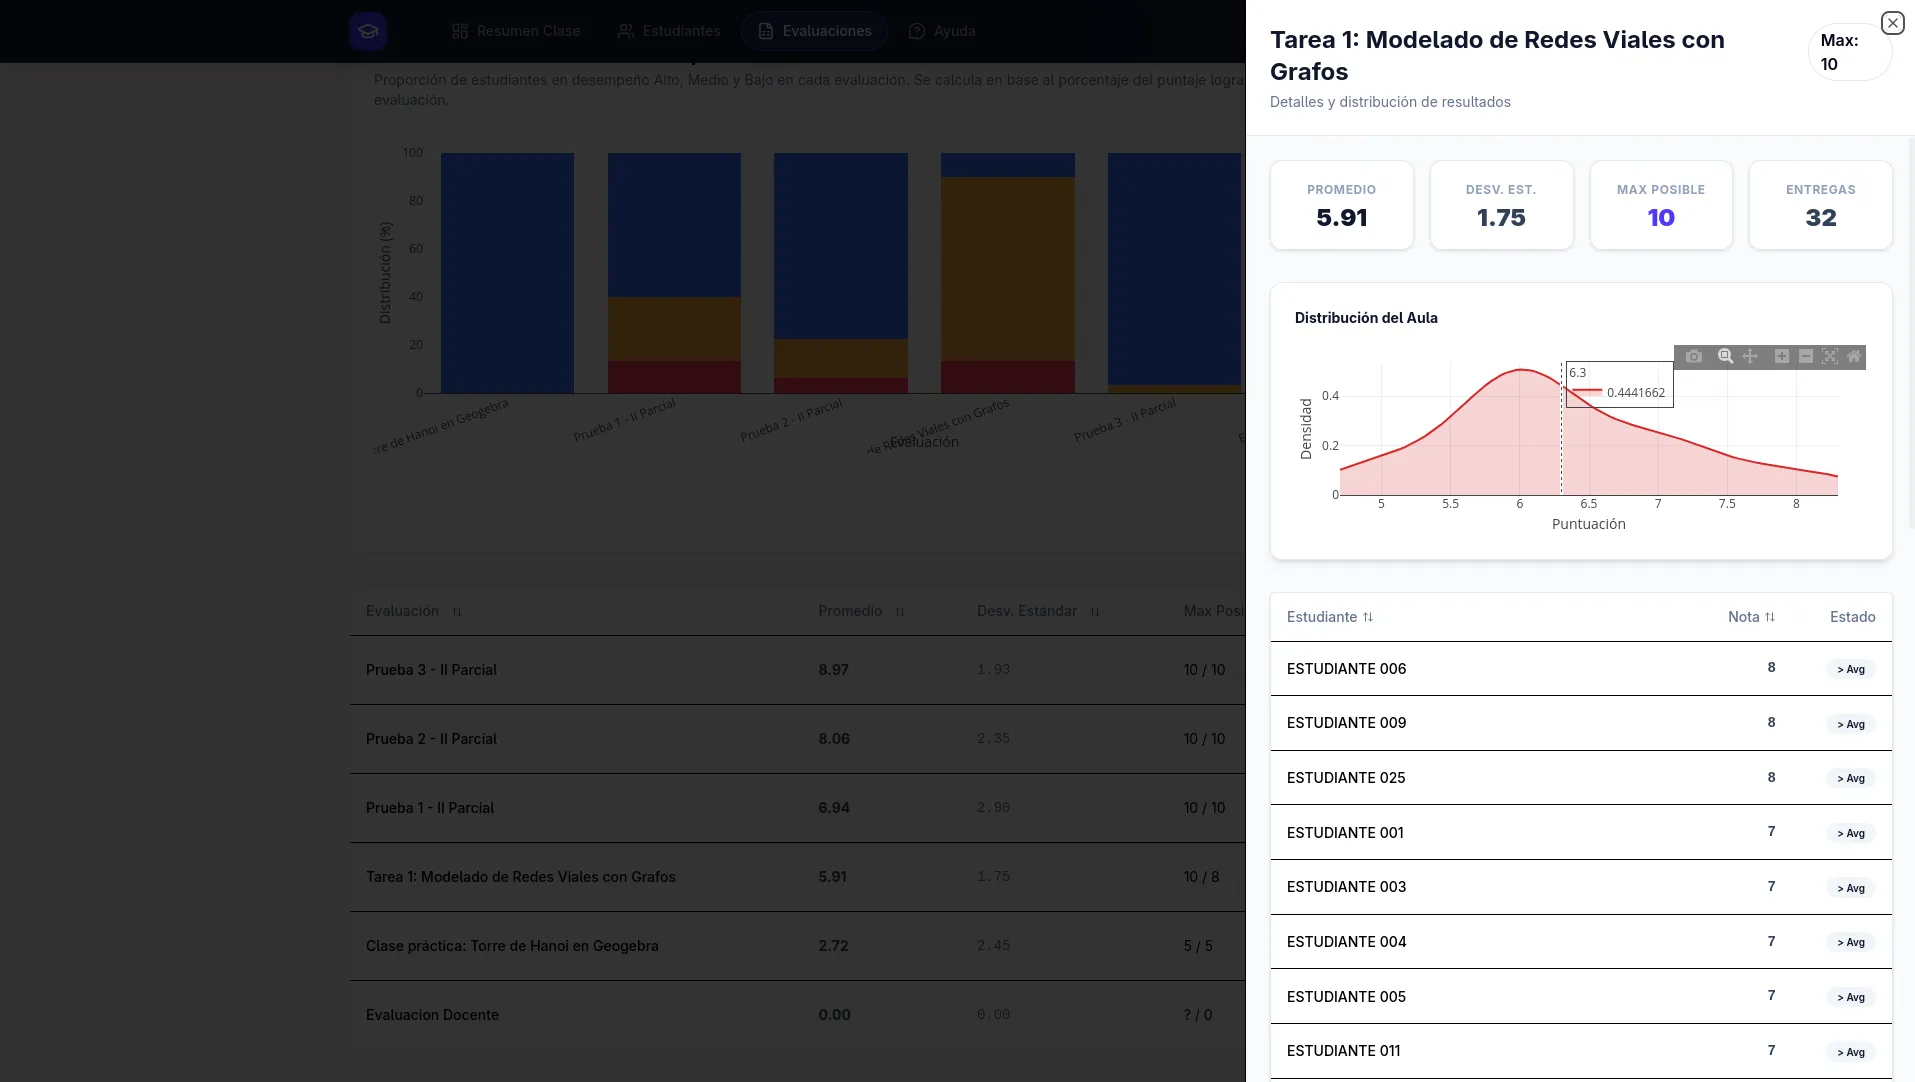
Task: Select the box zoom tool on chart
Action: tap(1725, 357)
